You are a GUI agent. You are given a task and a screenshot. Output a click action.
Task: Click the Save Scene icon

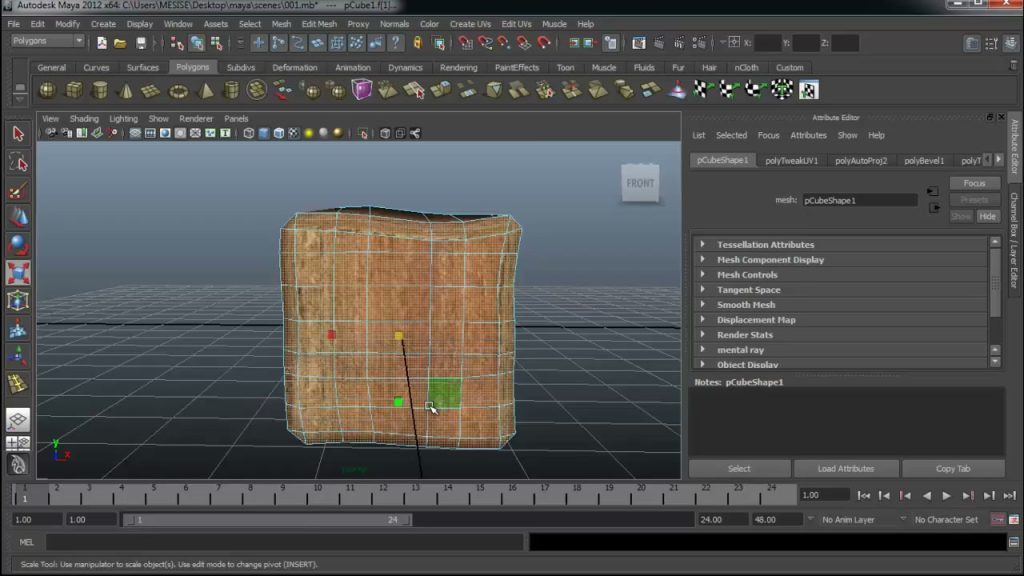140,43
